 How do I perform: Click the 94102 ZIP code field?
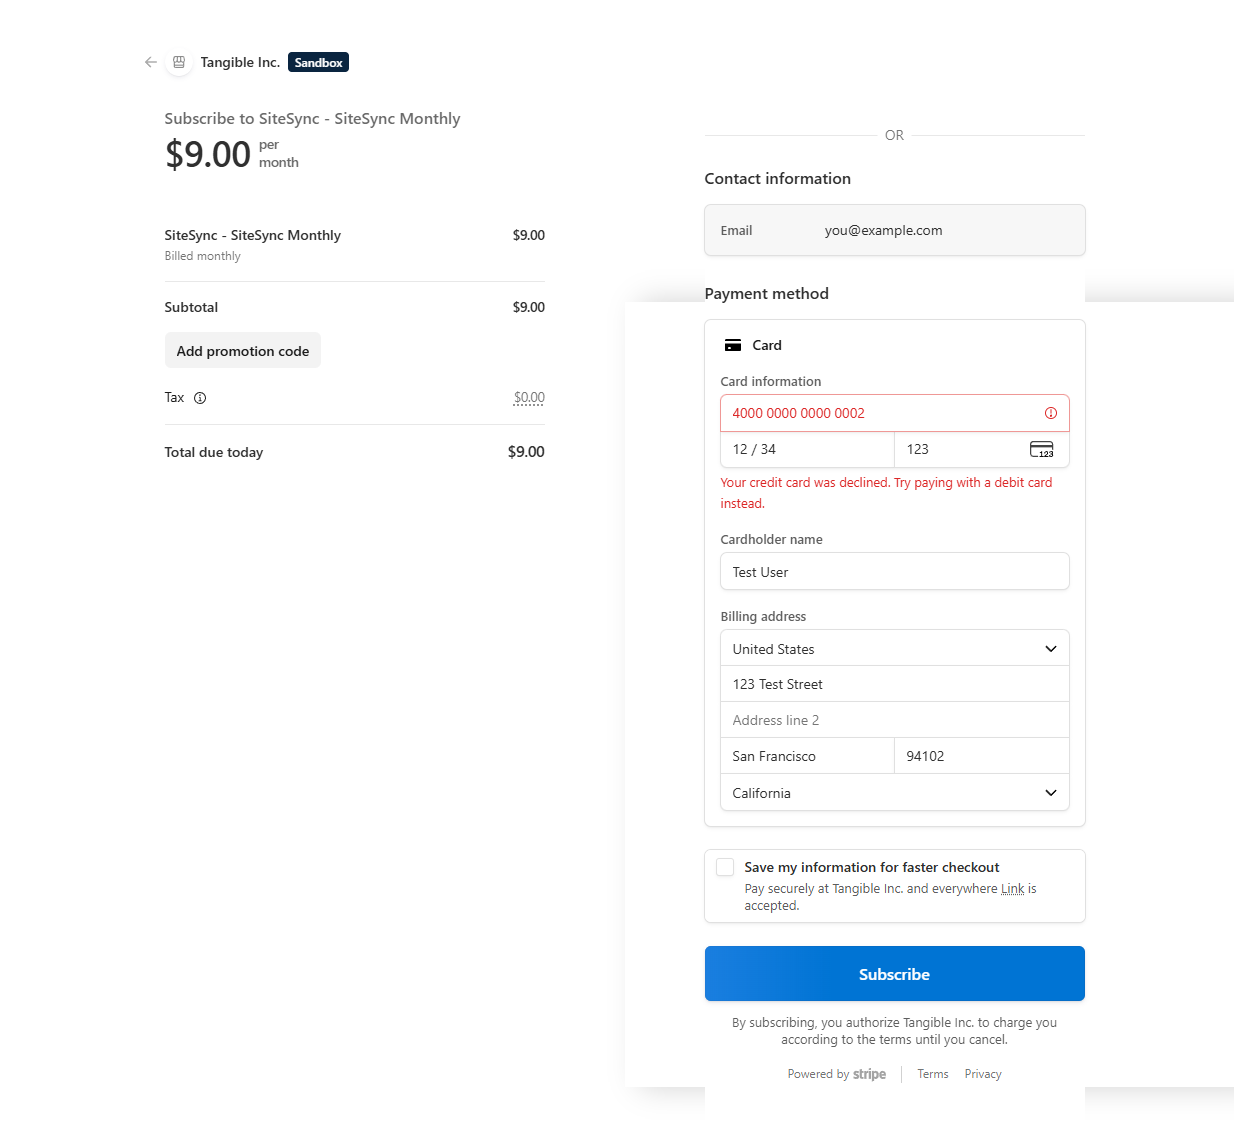coord(982,756)
